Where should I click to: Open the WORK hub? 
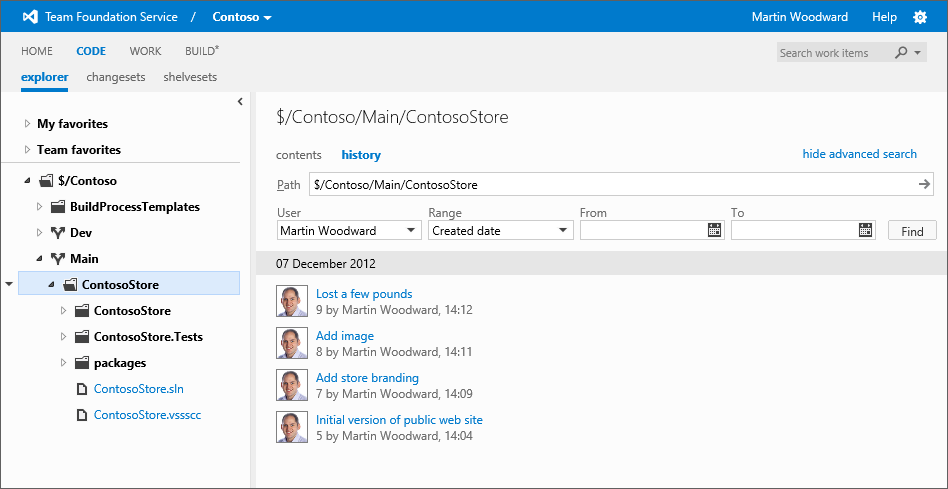pyautogui.click(x=145, y=51)
